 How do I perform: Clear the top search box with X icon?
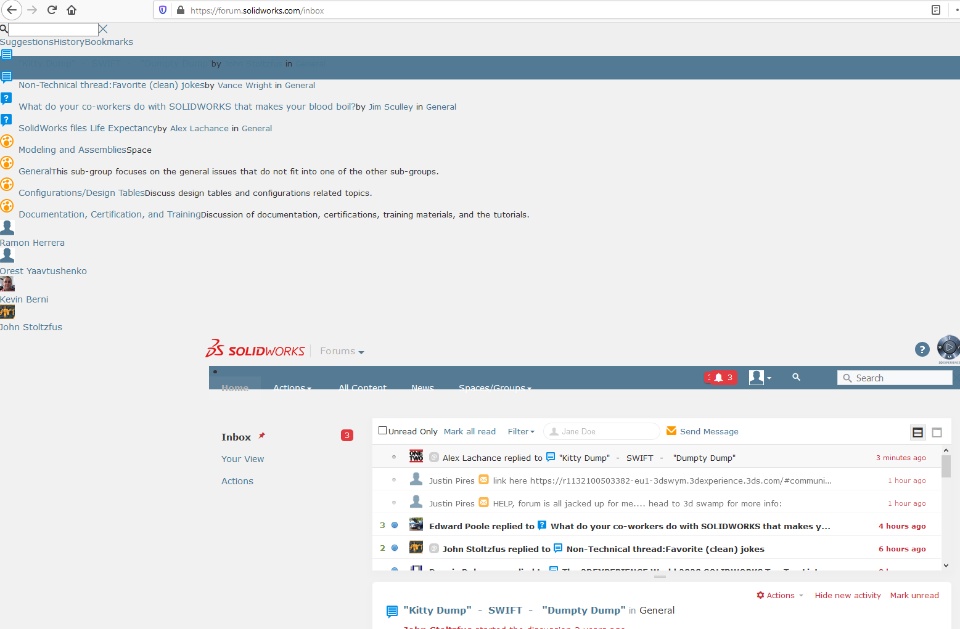pyautogui.click(x=103, y=29)
